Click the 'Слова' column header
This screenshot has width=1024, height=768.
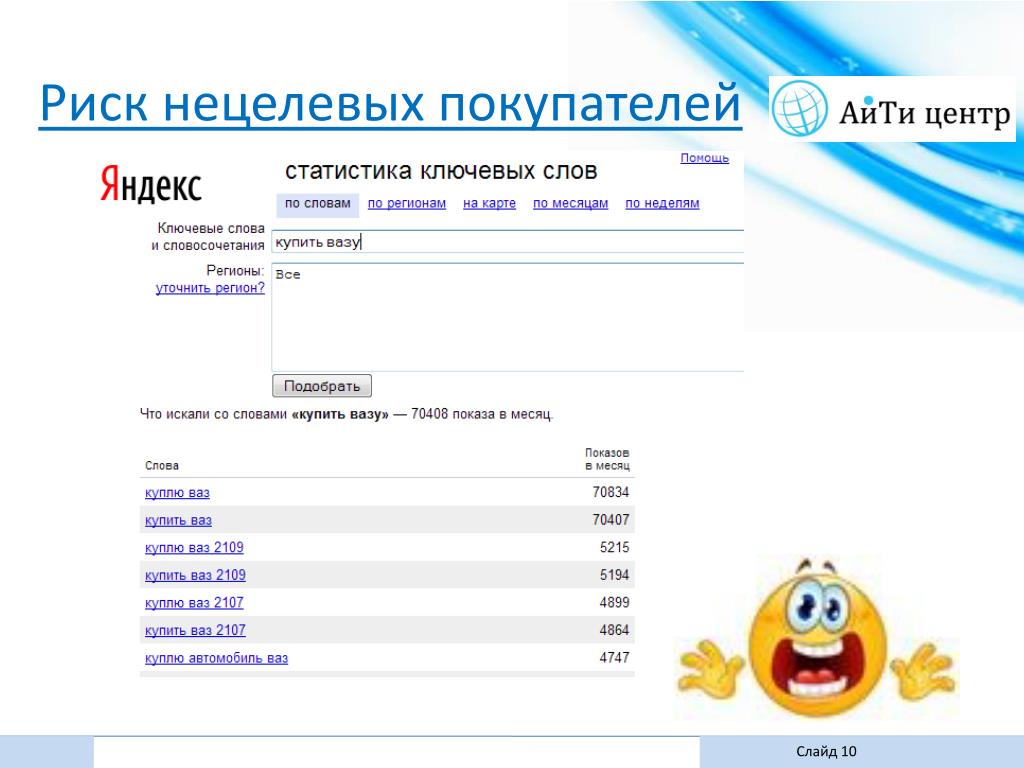tap(162, 466)
